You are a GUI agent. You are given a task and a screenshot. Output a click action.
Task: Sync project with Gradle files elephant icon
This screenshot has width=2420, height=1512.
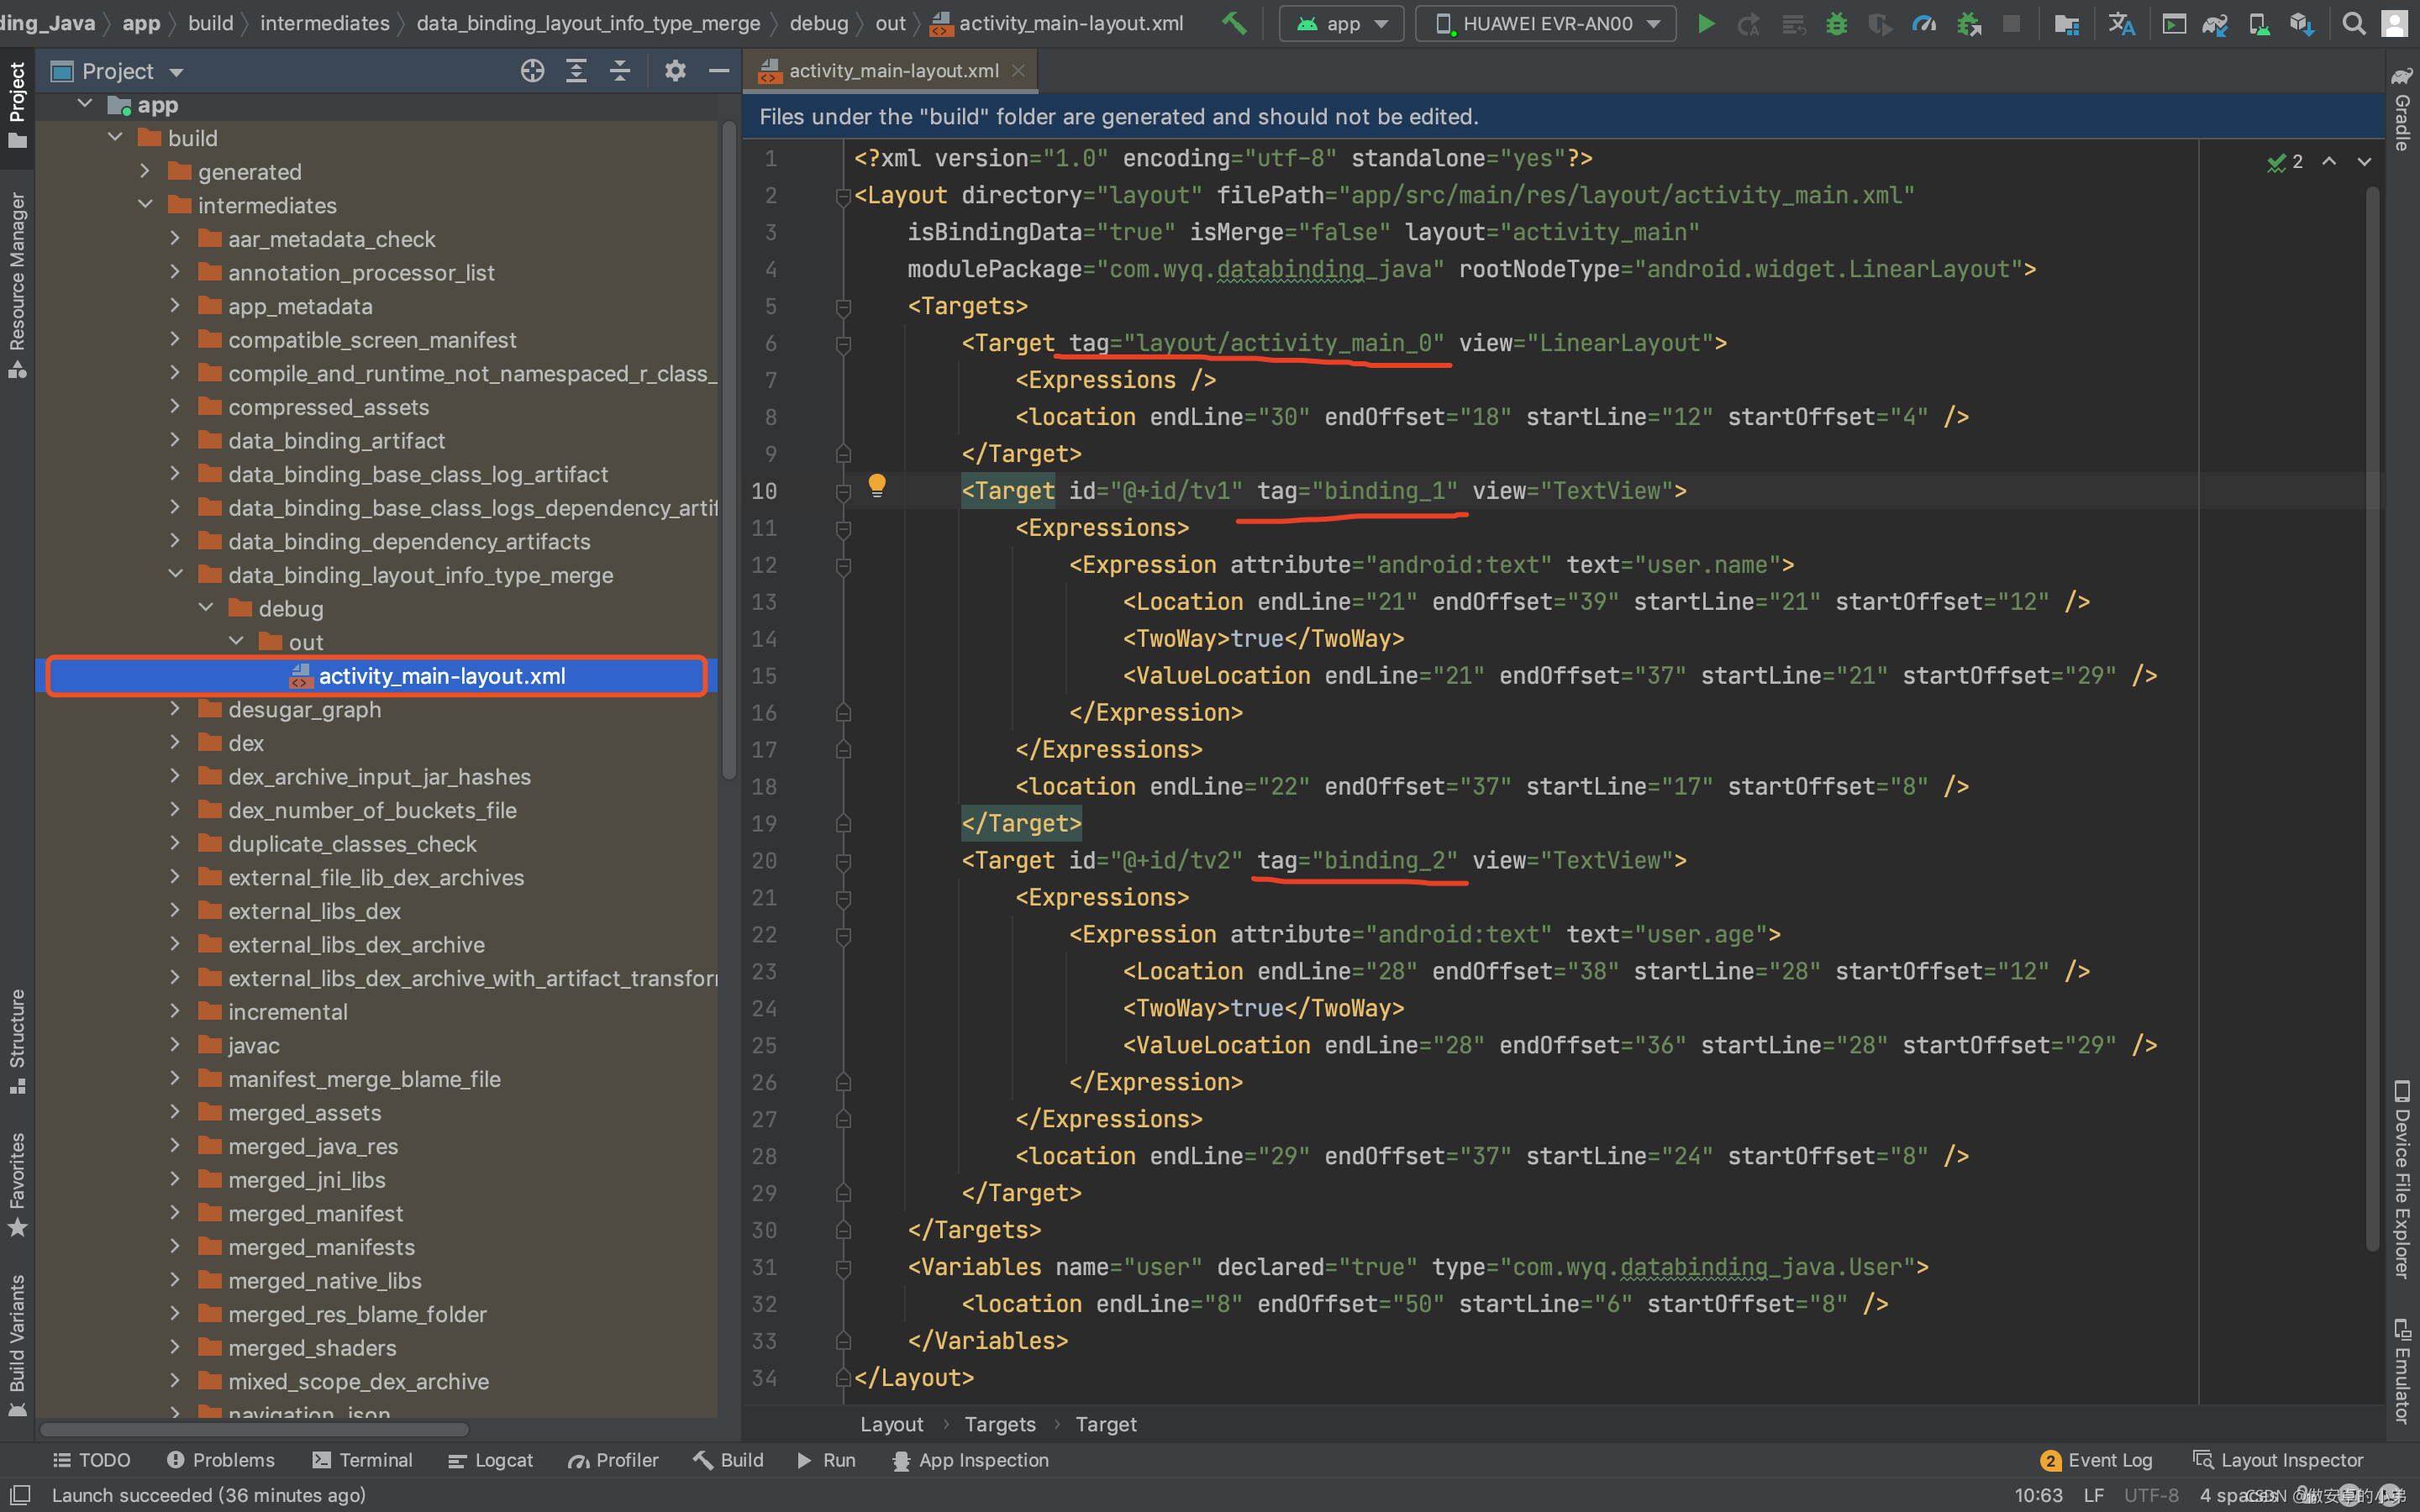tap(2216, 23)
